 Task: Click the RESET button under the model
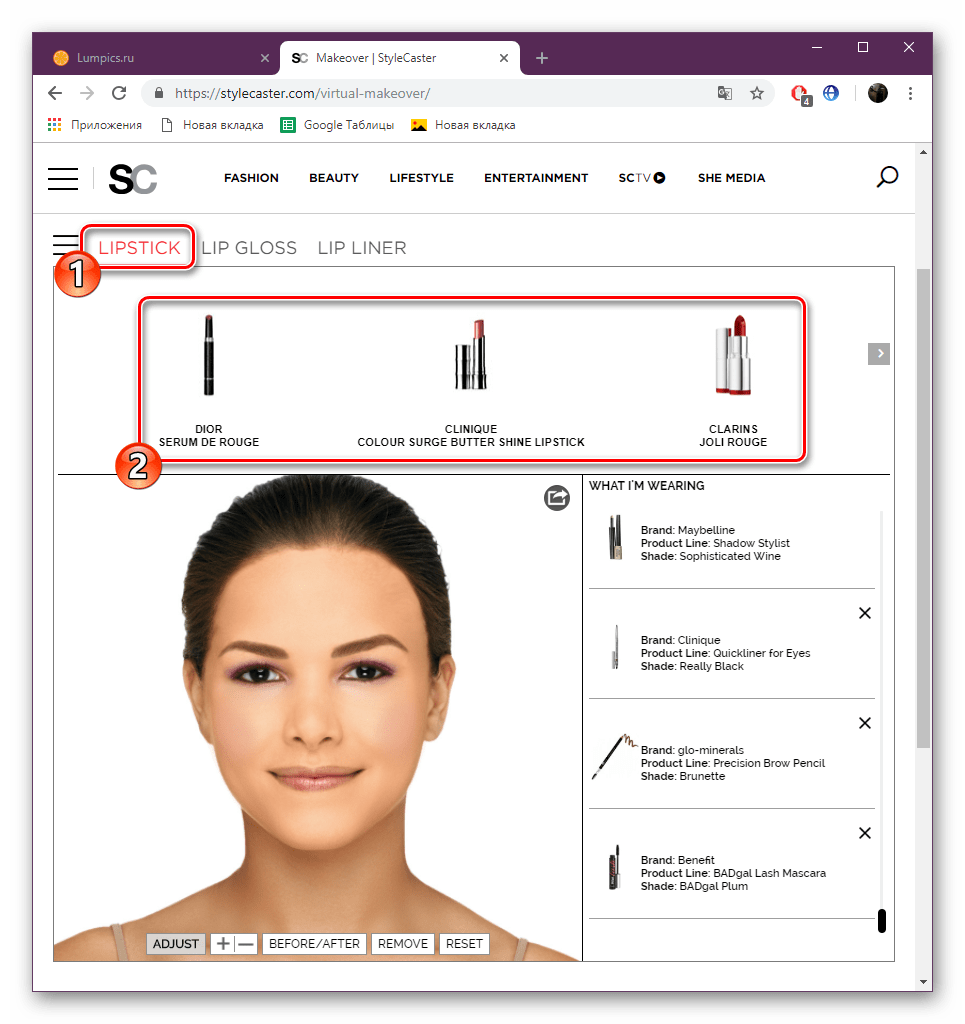[463, 943]
